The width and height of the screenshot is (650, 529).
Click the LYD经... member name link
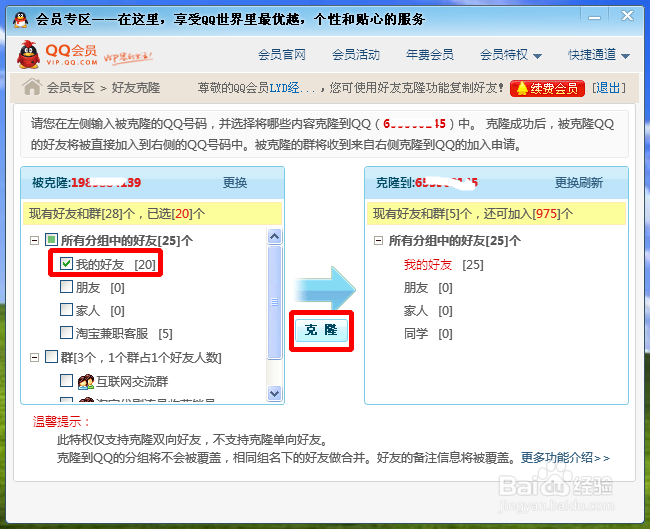[x=292, y=88]
